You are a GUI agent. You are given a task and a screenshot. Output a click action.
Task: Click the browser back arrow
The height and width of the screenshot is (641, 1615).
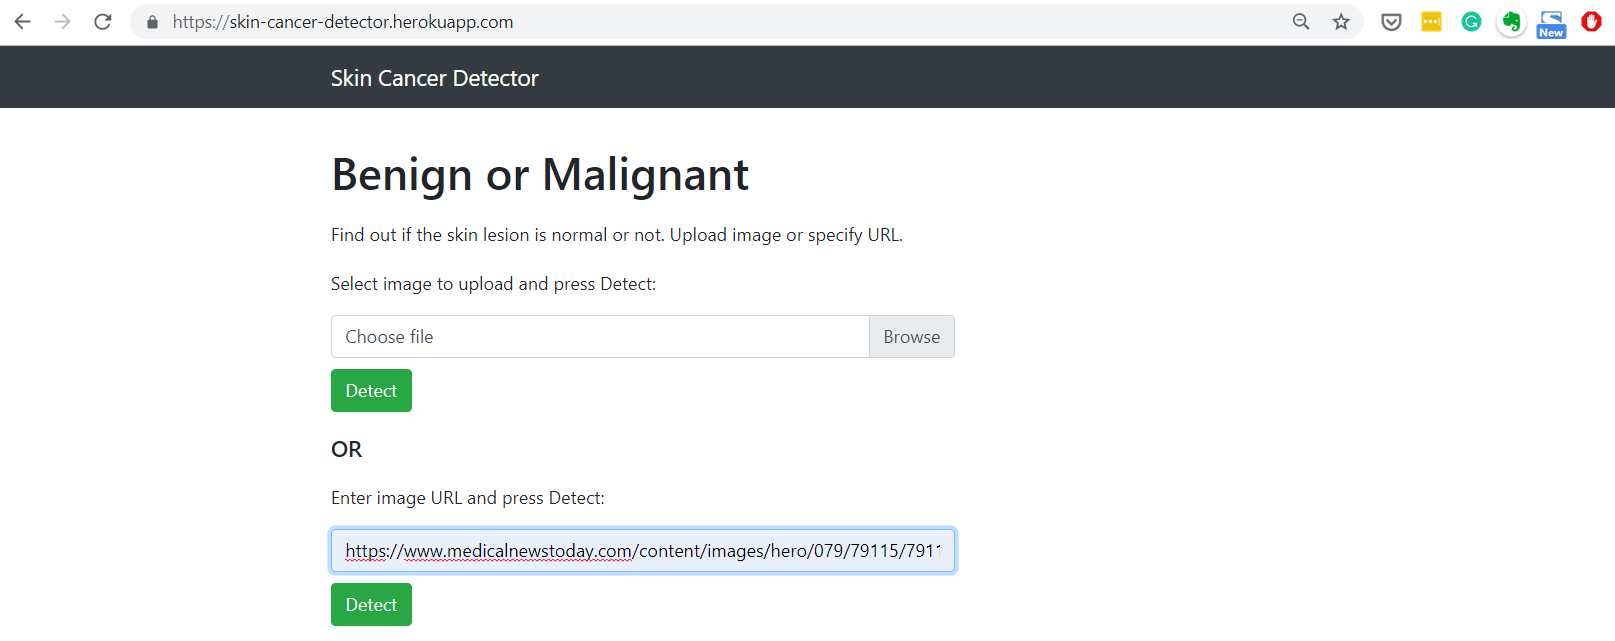[22, 22]
